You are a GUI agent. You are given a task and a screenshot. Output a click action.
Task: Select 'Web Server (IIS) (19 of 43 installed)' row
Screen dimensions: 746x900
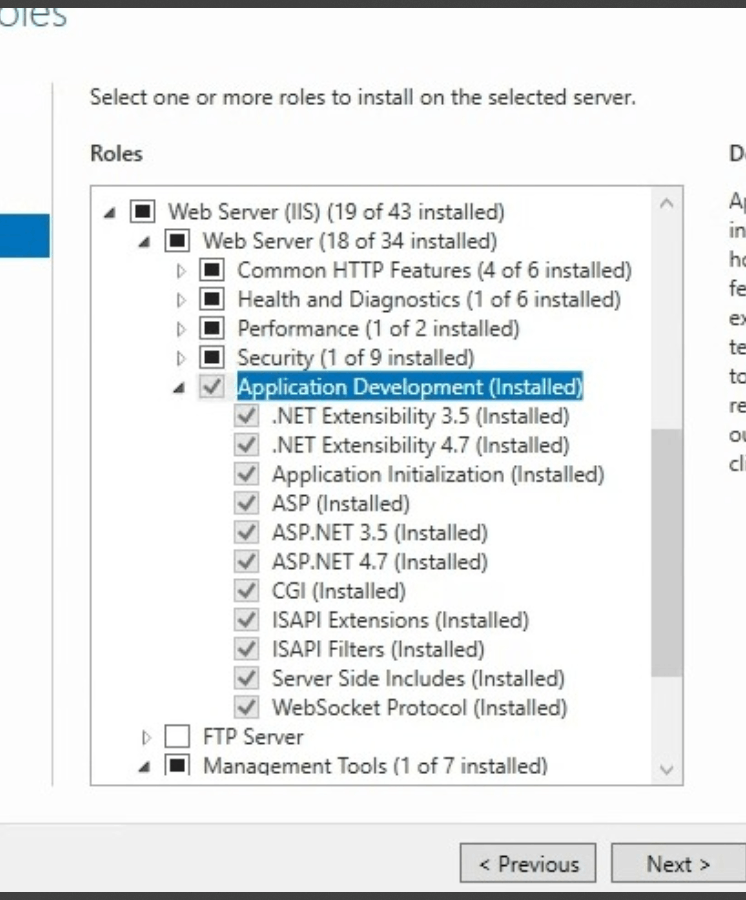pyautogui.click(x=336, y=212)
